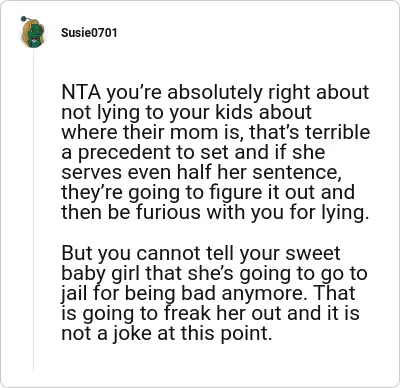Click the antenna dot on the Snoo avatar
400x388 pixels.
23,19
